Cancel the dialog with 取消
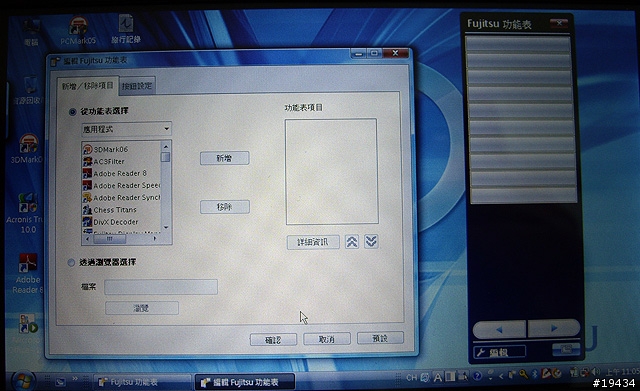640x391 pixels. (x=327, y=339)
